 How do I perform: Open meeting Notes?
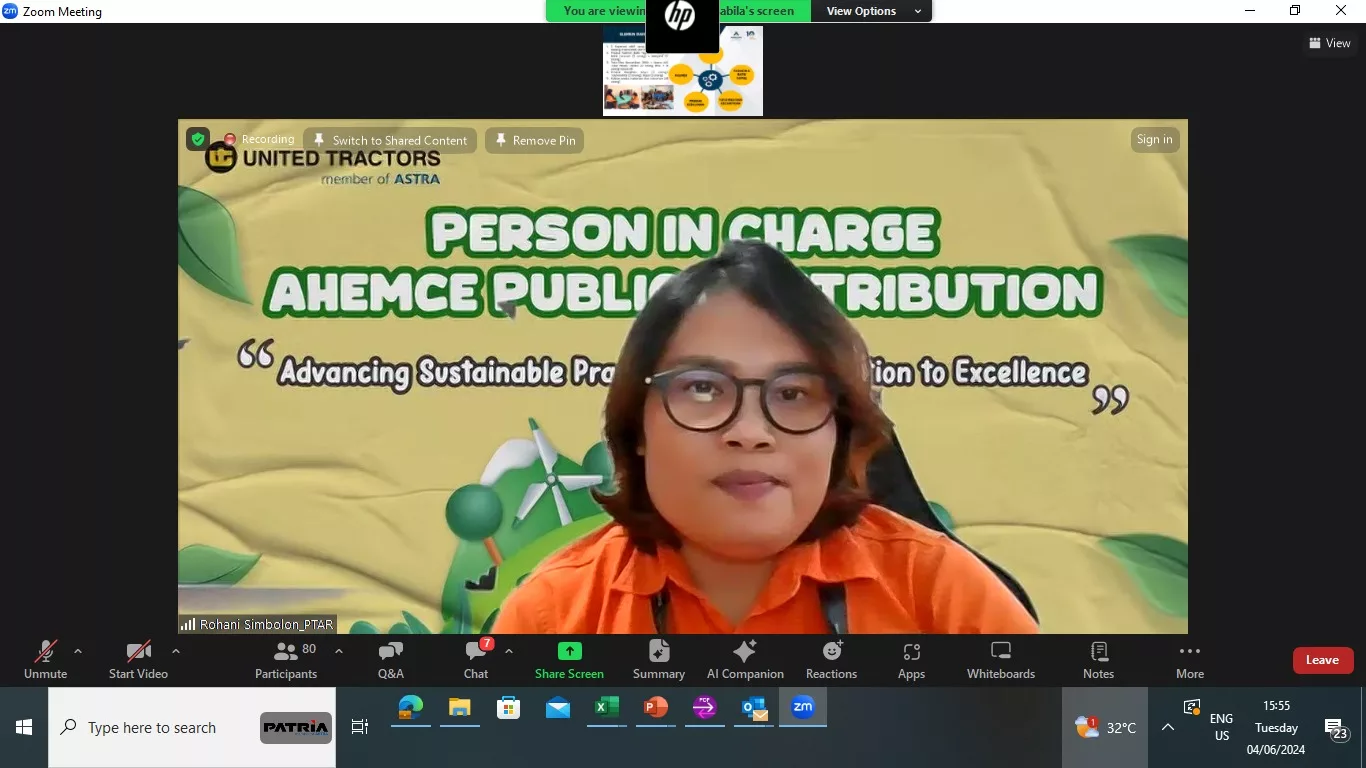(x=1098, y=660)
